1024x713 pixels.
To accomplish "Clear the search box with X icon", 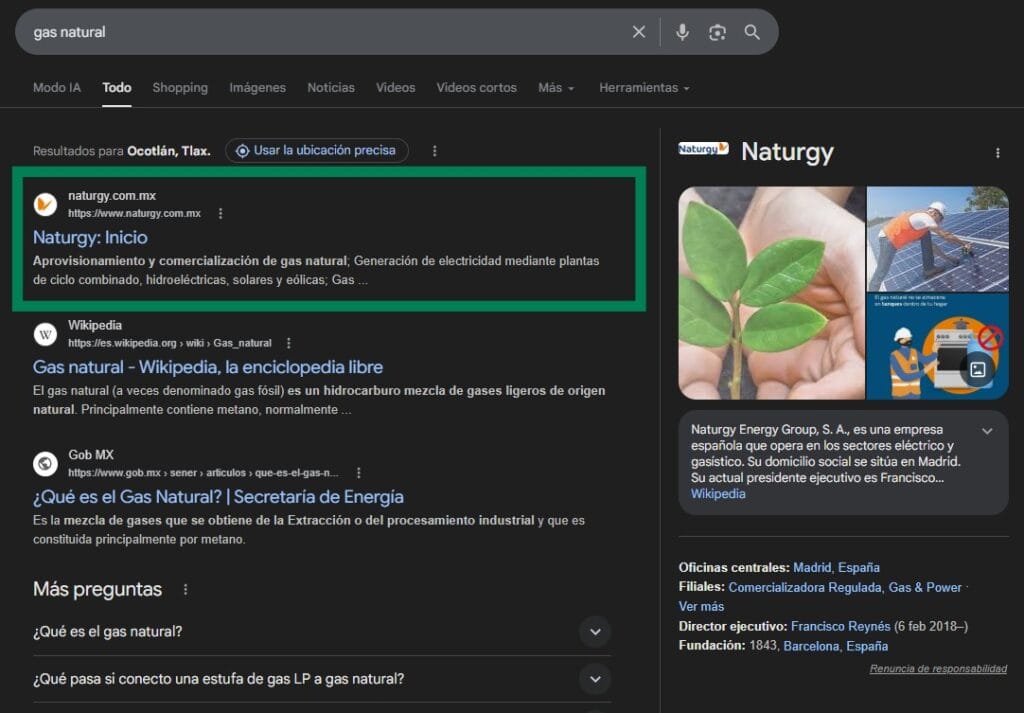I will coord(639,32).
